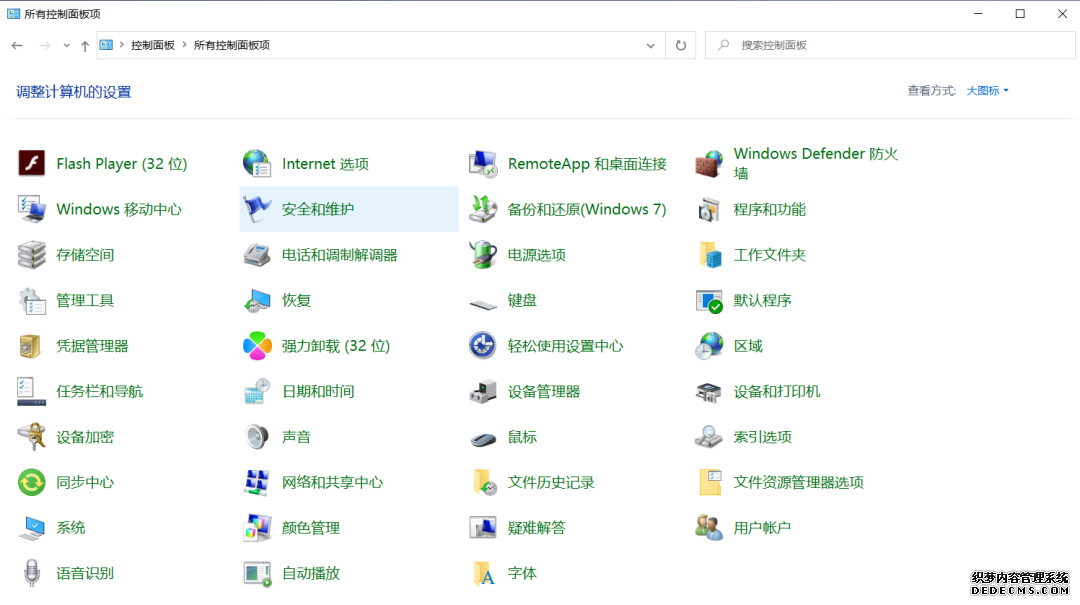Expand the chevron after 控制面板 breadcrumb

(185, 45)
